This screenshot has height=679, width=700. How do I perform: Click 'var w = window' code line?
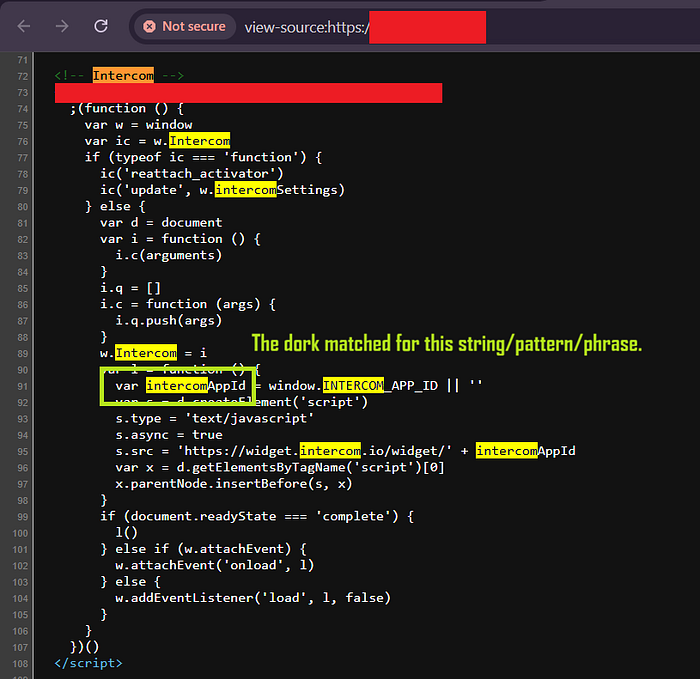coord(138,125)
